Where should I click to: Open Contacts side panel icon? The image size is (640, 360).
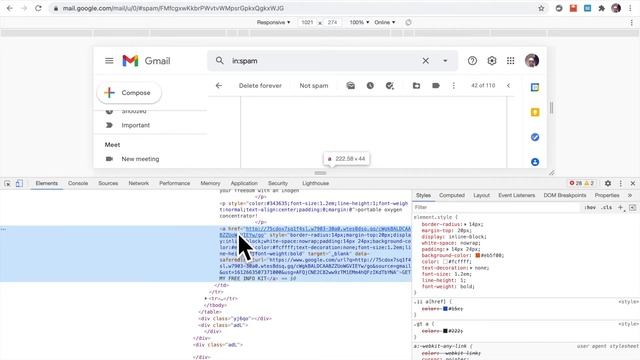tap(535, 162)
